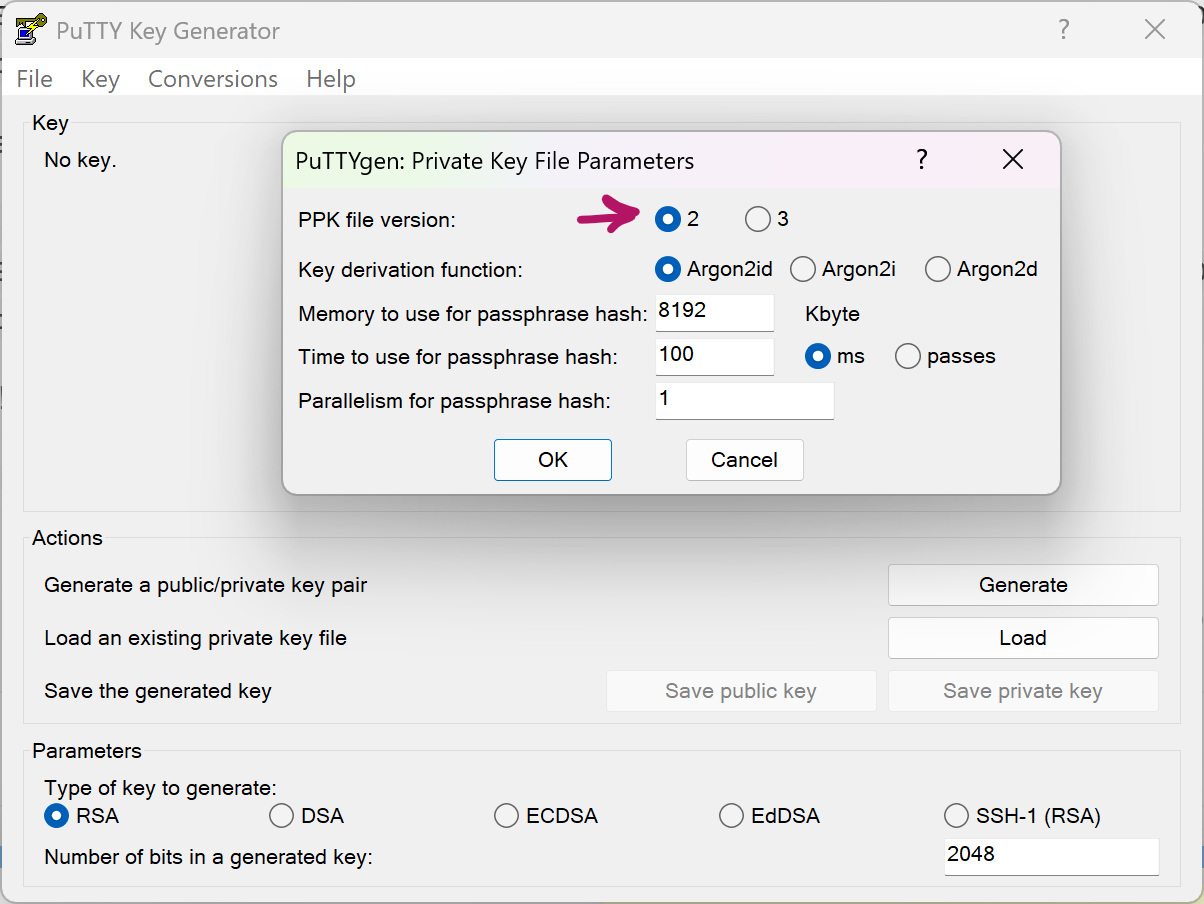This screenshot has width=1204, height=904.
Task: Load an existing private key file
Action: point(1022,638)
